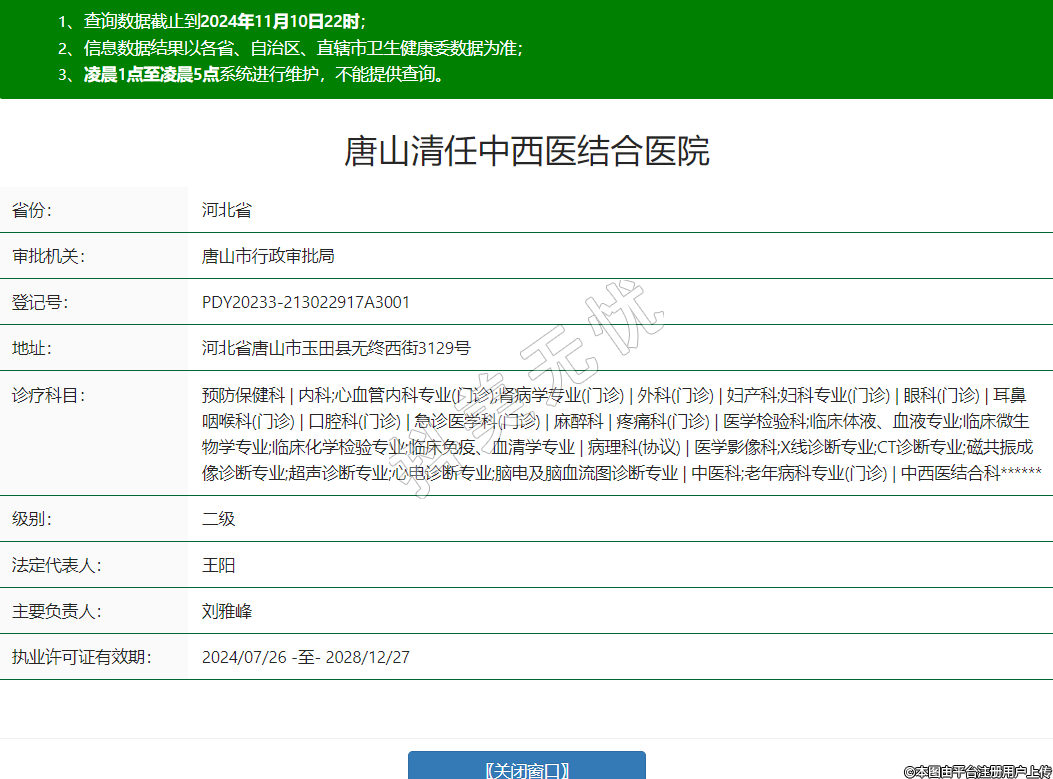The width and height of the screenshot is (1053, 779).
Task: Select the 诊疗科目 field label
Action: click(47, 395)
